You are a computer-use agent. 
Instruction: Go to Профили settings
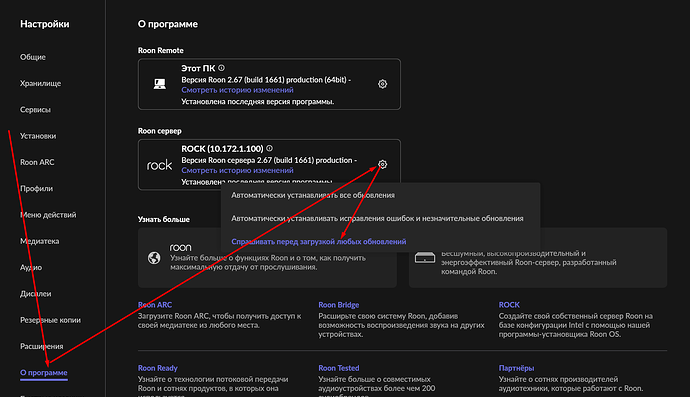click(36, 189)
